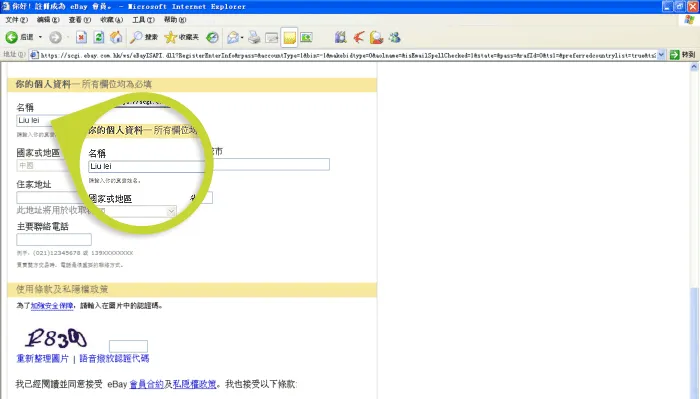Click the 加強安全保障 link

tap(52, 306)
